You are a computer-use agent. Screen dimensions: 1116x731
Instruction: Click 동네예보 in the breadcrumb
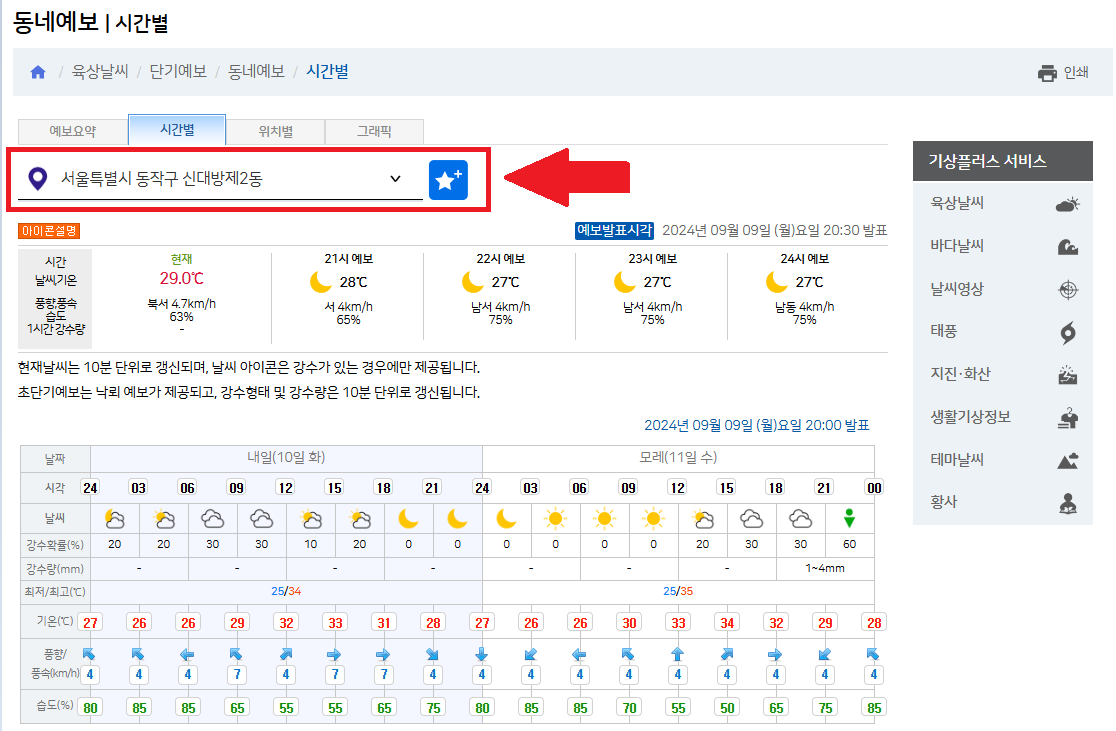258,71
